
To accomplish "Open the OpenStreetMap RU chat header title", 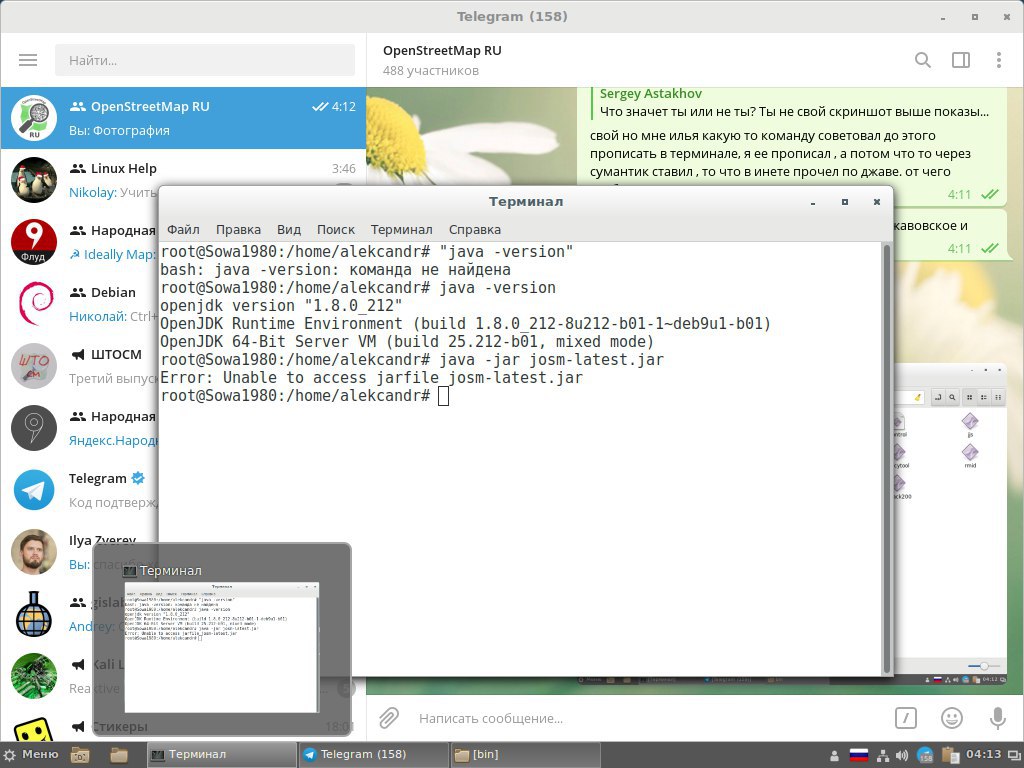I will [442, 51].
